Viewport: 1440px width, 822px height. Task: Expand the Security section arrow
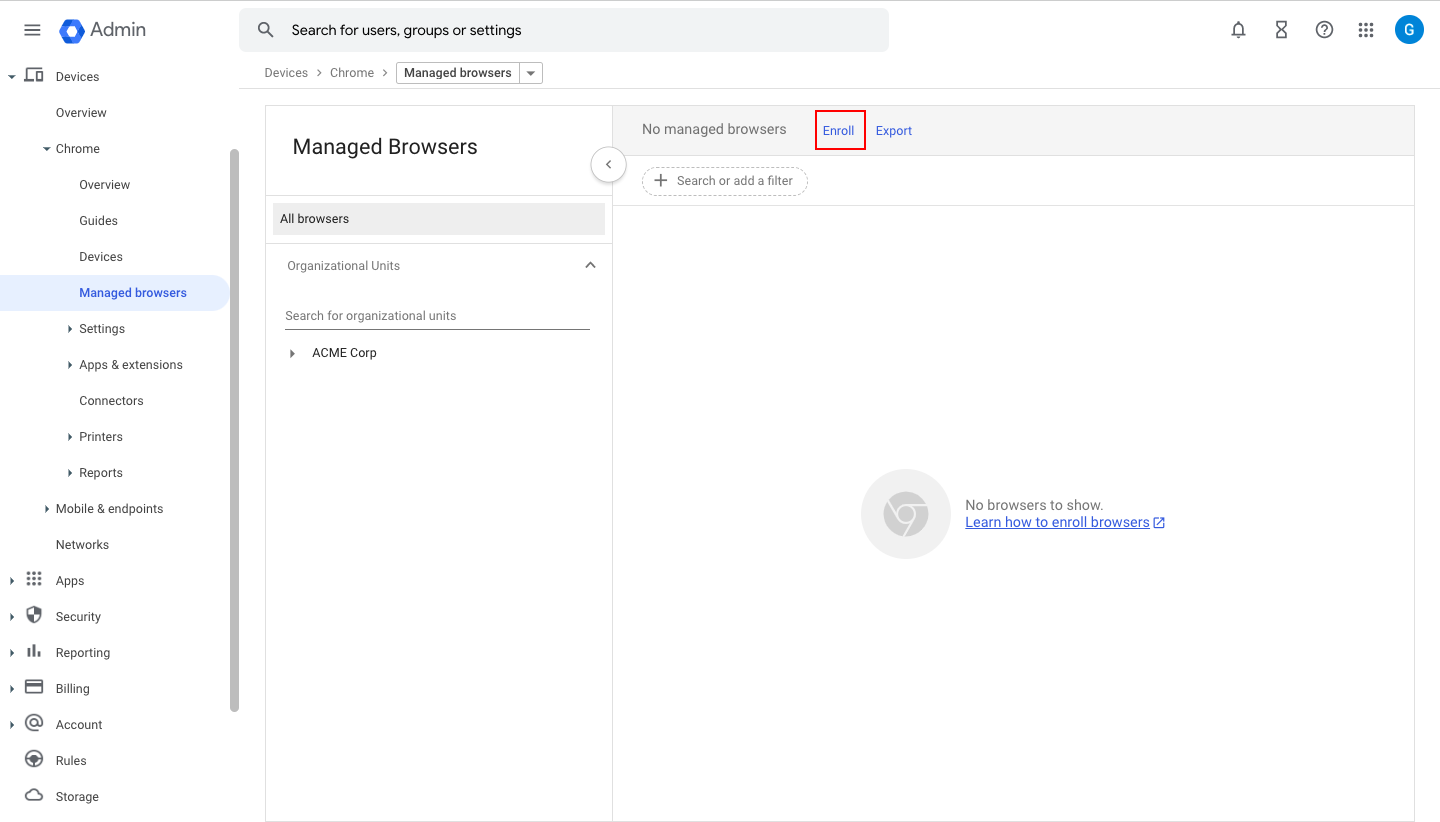tap(11, 617)
